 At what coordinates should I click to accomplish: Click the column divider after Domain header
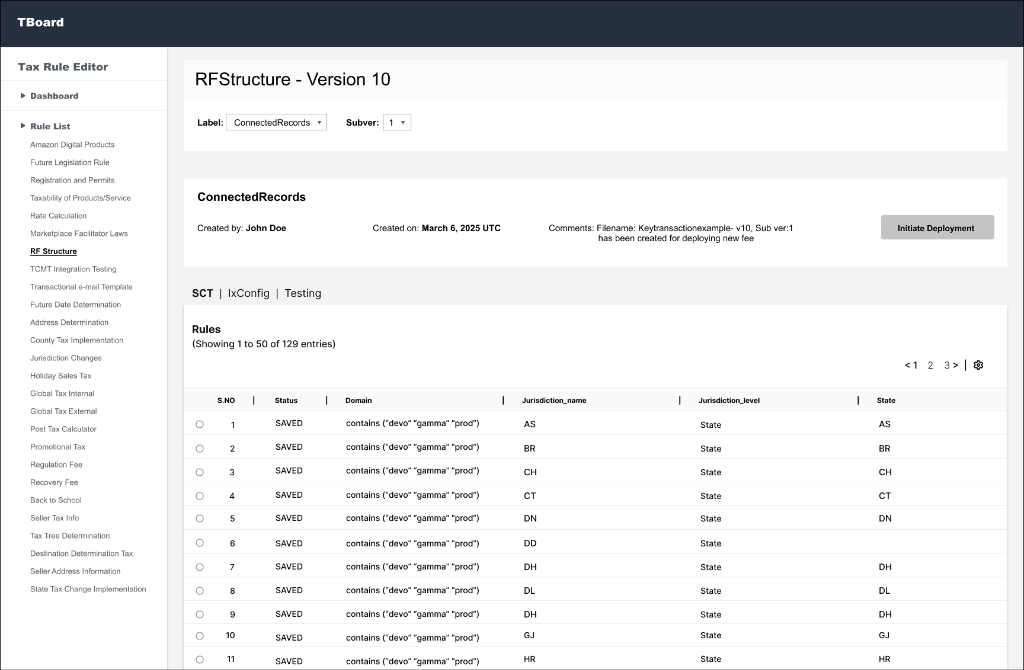[503, 400]
